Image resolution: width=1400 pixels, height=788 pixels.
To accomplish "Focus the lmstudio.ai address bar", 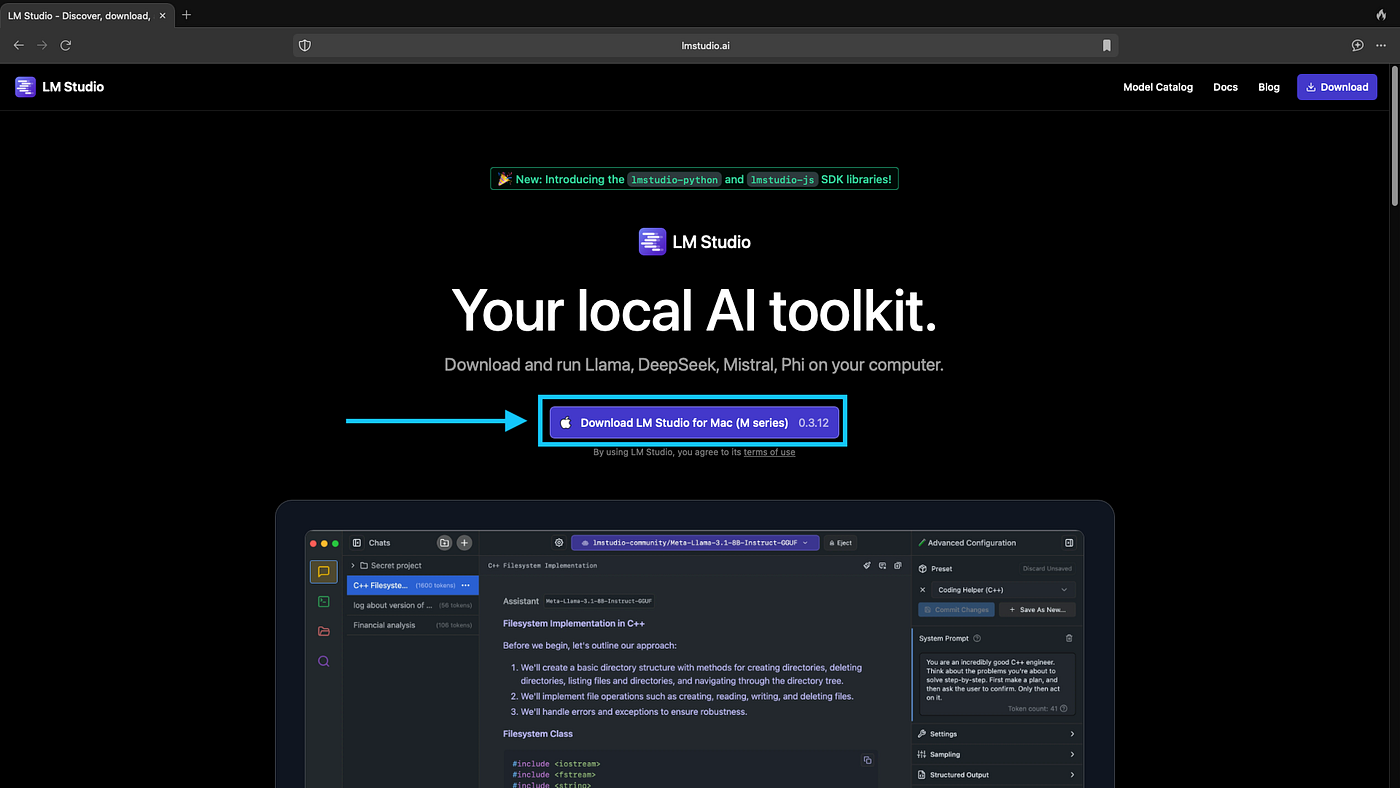I will [705, 45].
